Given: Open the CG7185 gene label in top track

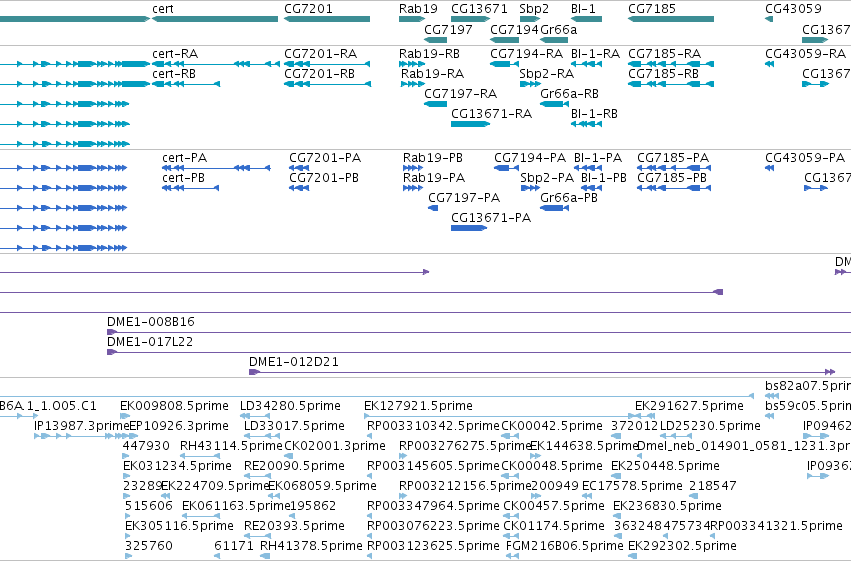Looking at the screenshot, I should click(x=652, y=9).
